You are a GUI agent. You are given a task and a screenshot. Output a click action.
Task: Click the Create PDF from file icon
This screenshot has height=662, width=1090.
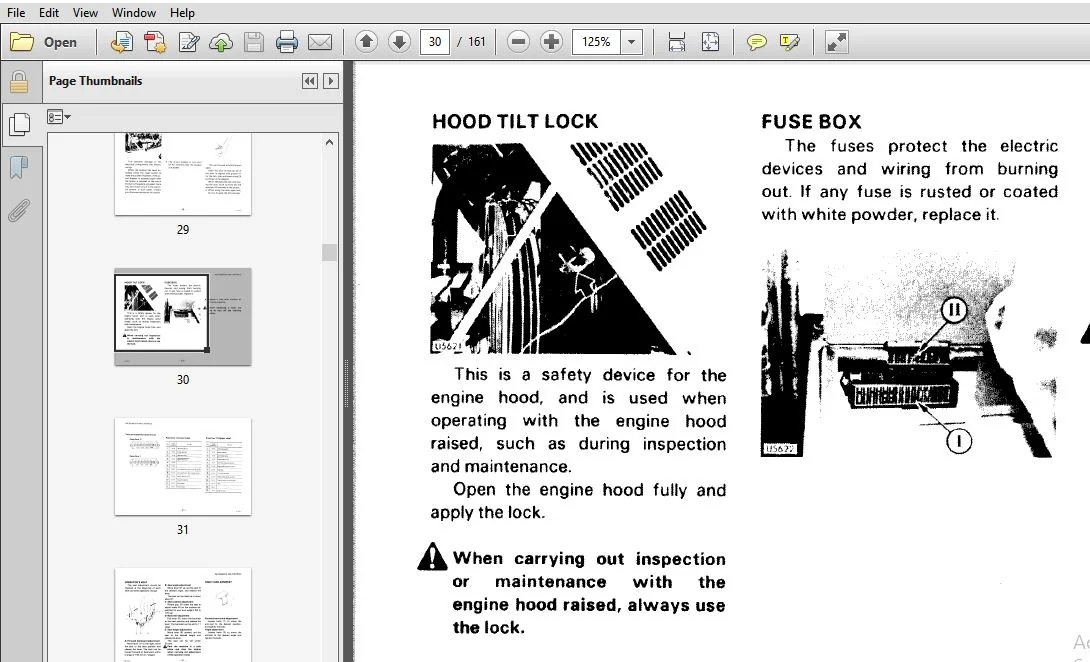pyautogui.click(x=122, y=42)
